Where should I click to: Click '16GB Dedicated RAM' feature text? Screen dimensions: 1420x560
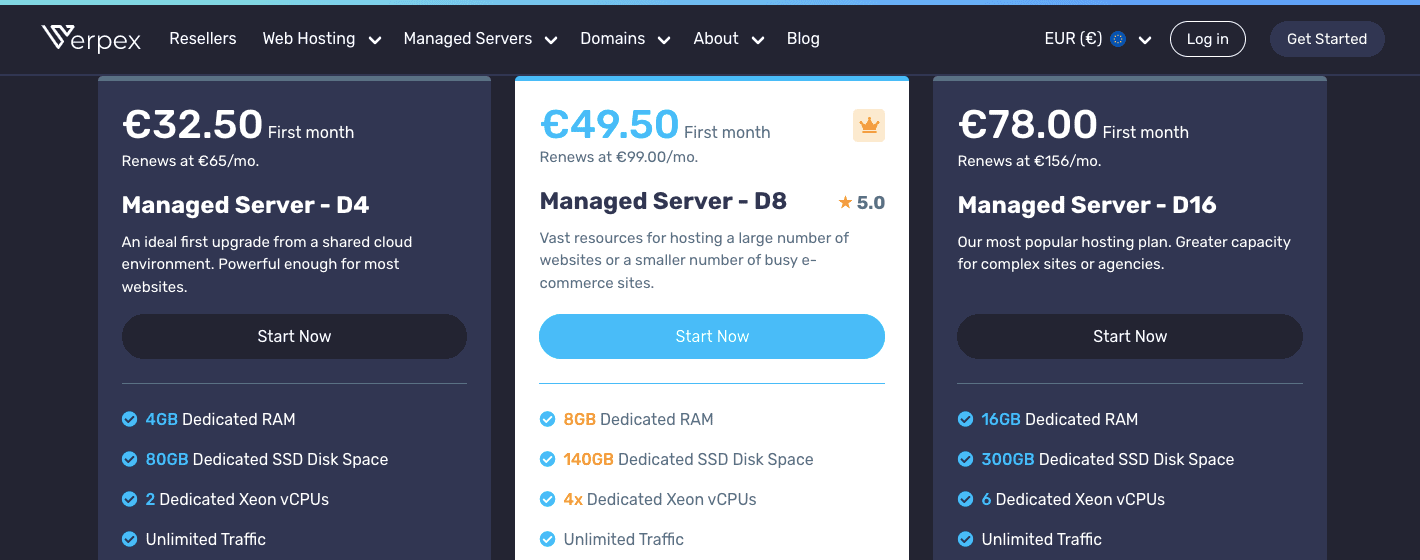[1060, 419]
